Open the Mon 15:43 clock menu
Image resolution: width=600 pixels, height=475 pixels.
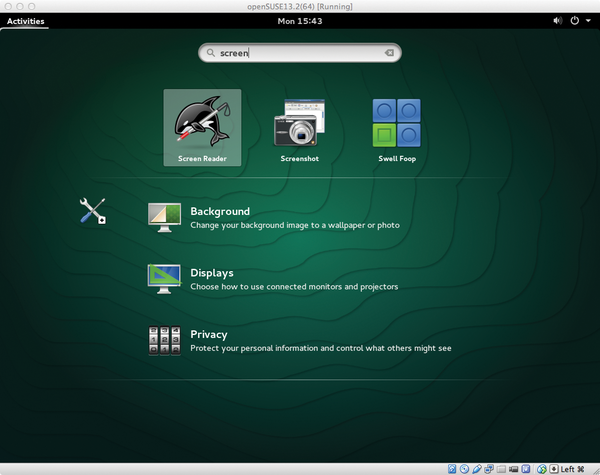[x=300, y=21]
